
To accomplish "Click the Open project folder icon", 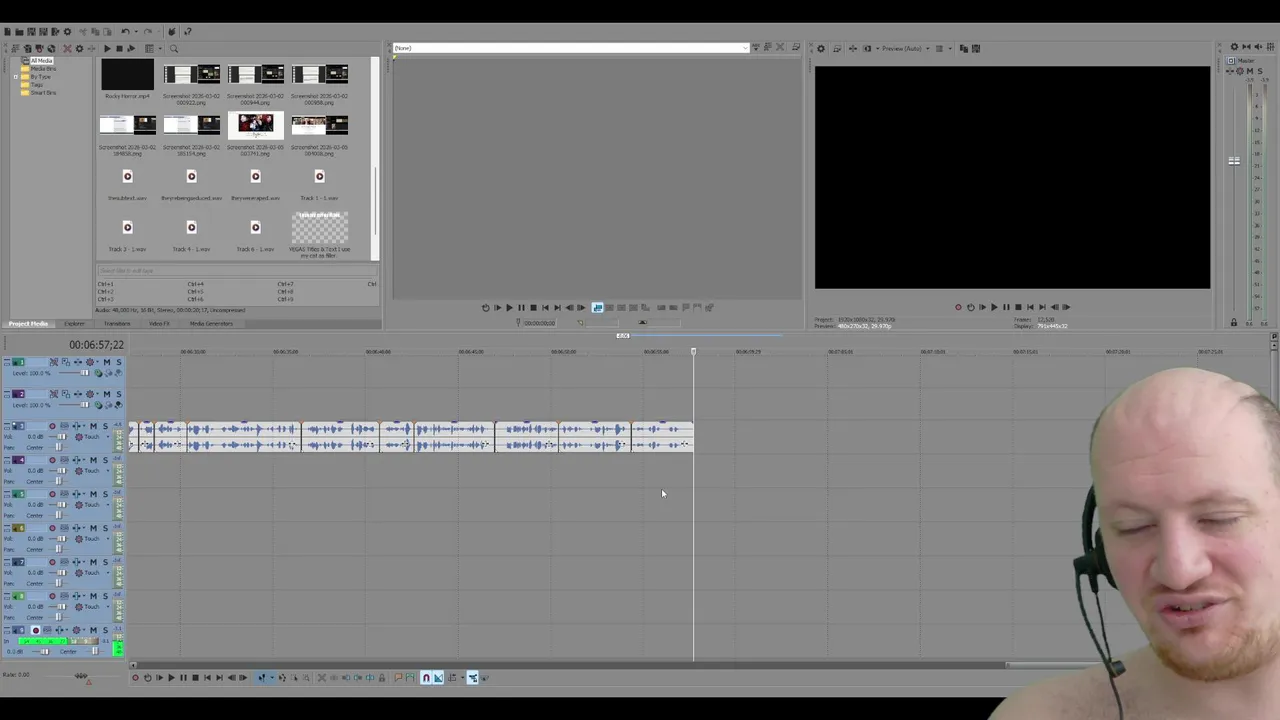I will pyautogui.click(x=19, y=32).
